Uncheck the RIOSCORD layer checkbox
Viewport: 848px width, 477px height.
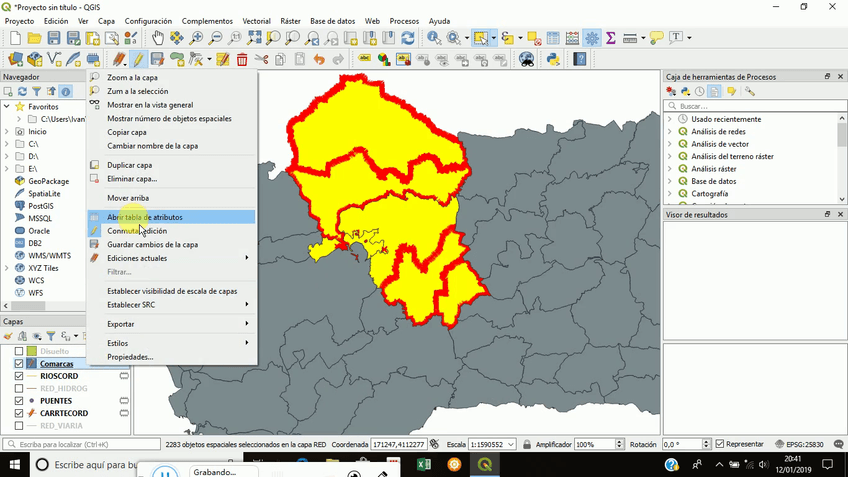click(x=19, y=376)
